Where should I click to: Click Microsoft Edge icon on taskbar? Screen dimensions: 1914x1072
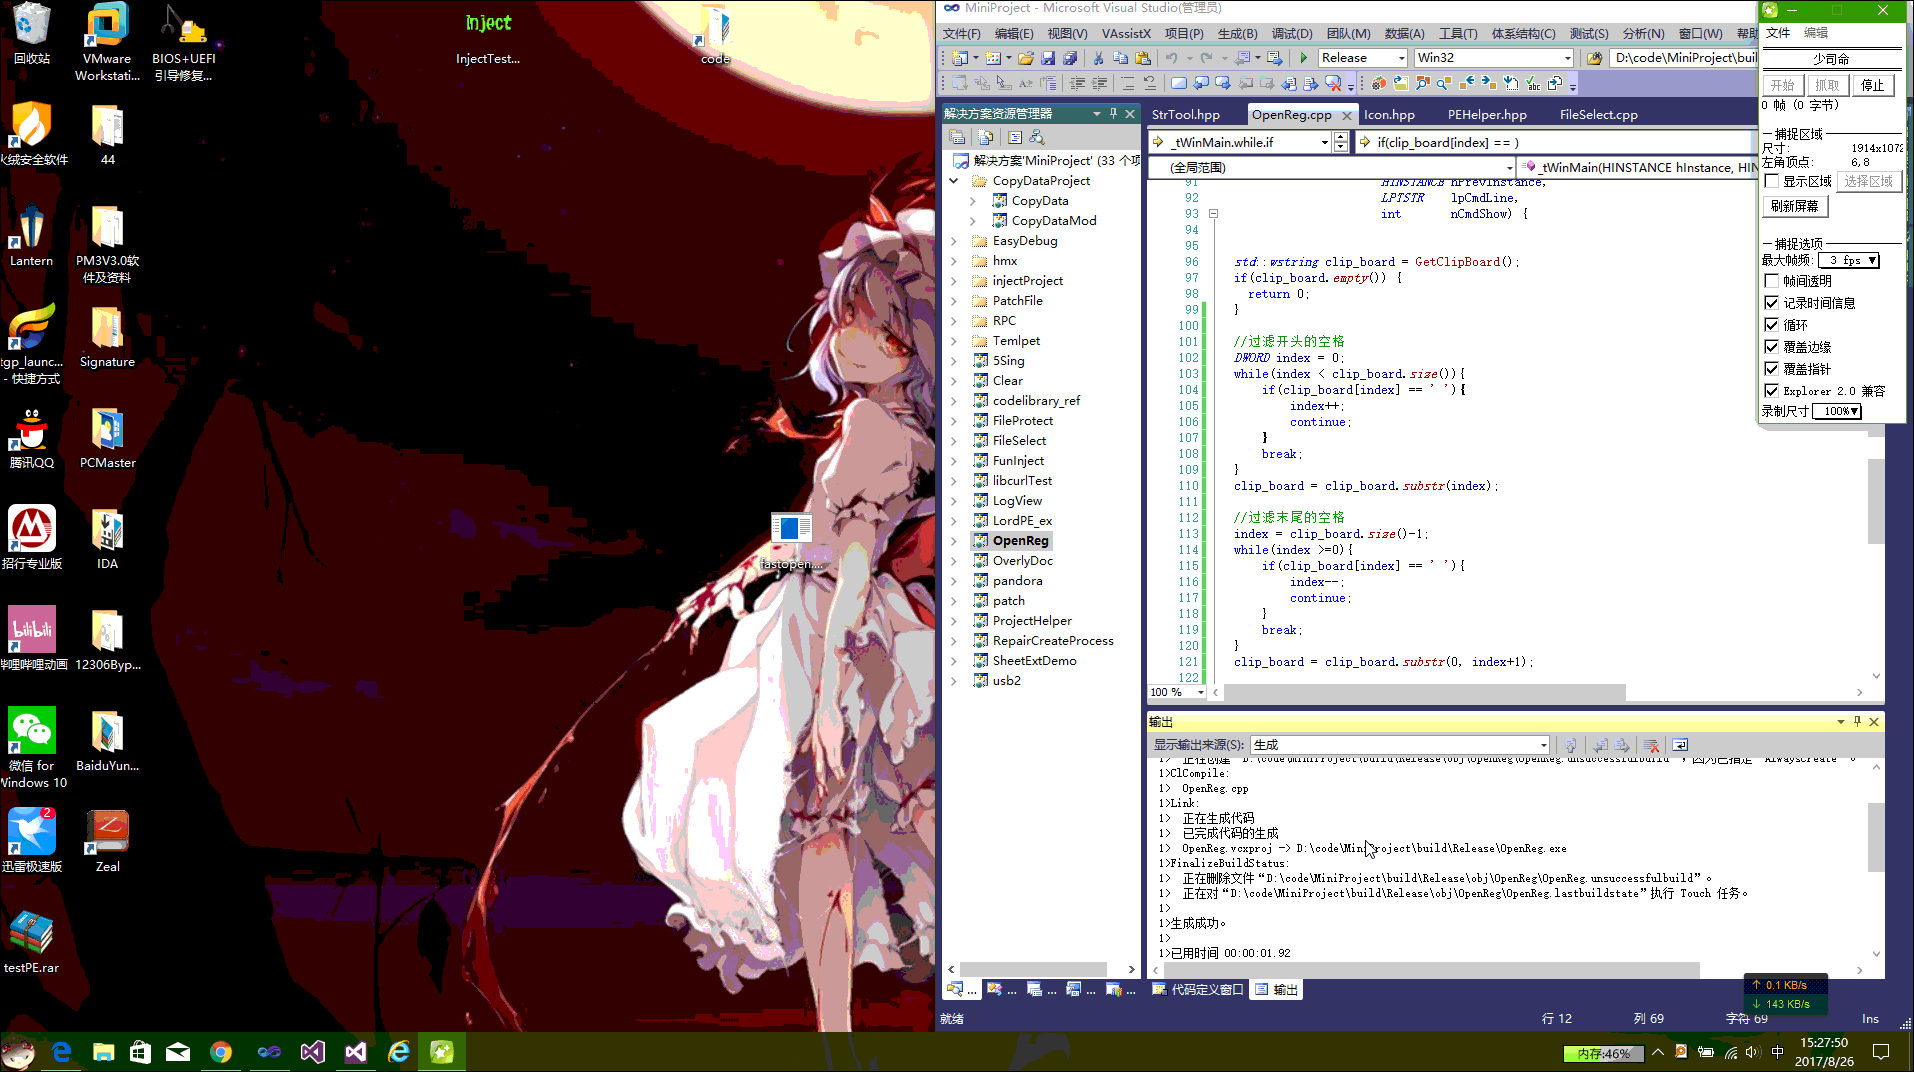pos(62,1052)
